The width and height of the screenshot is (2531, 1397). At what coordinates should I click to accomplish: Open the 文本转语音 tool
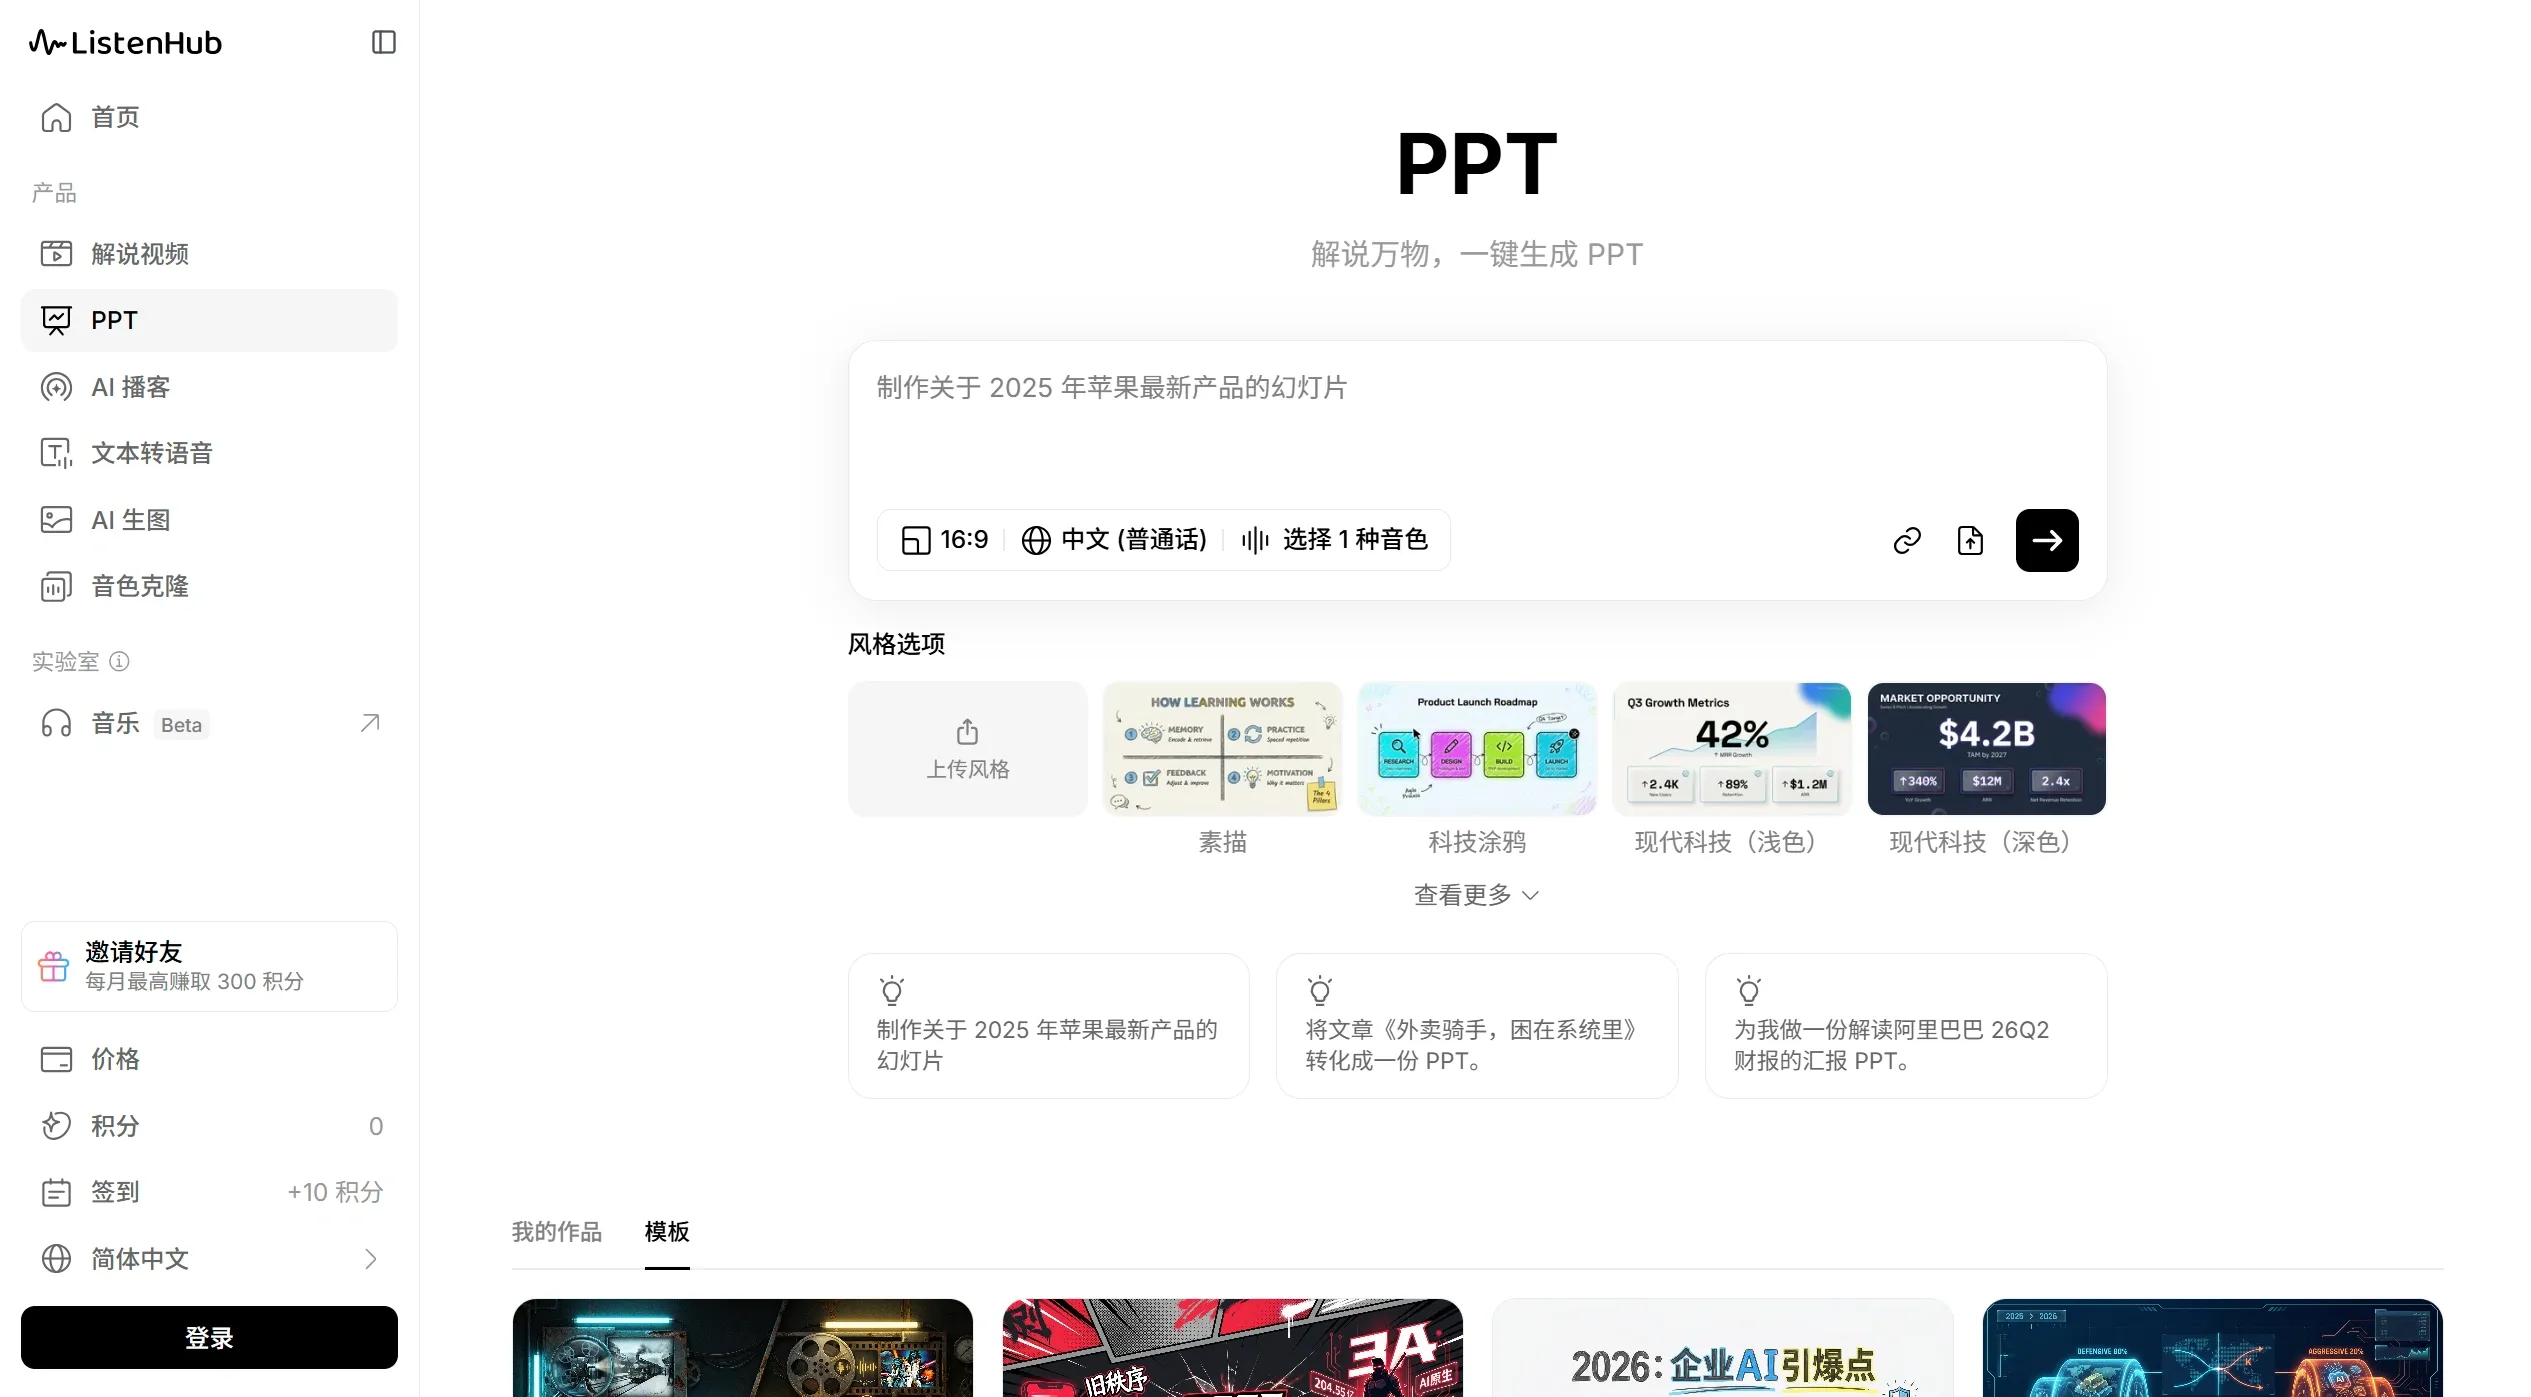coord(152,452)
